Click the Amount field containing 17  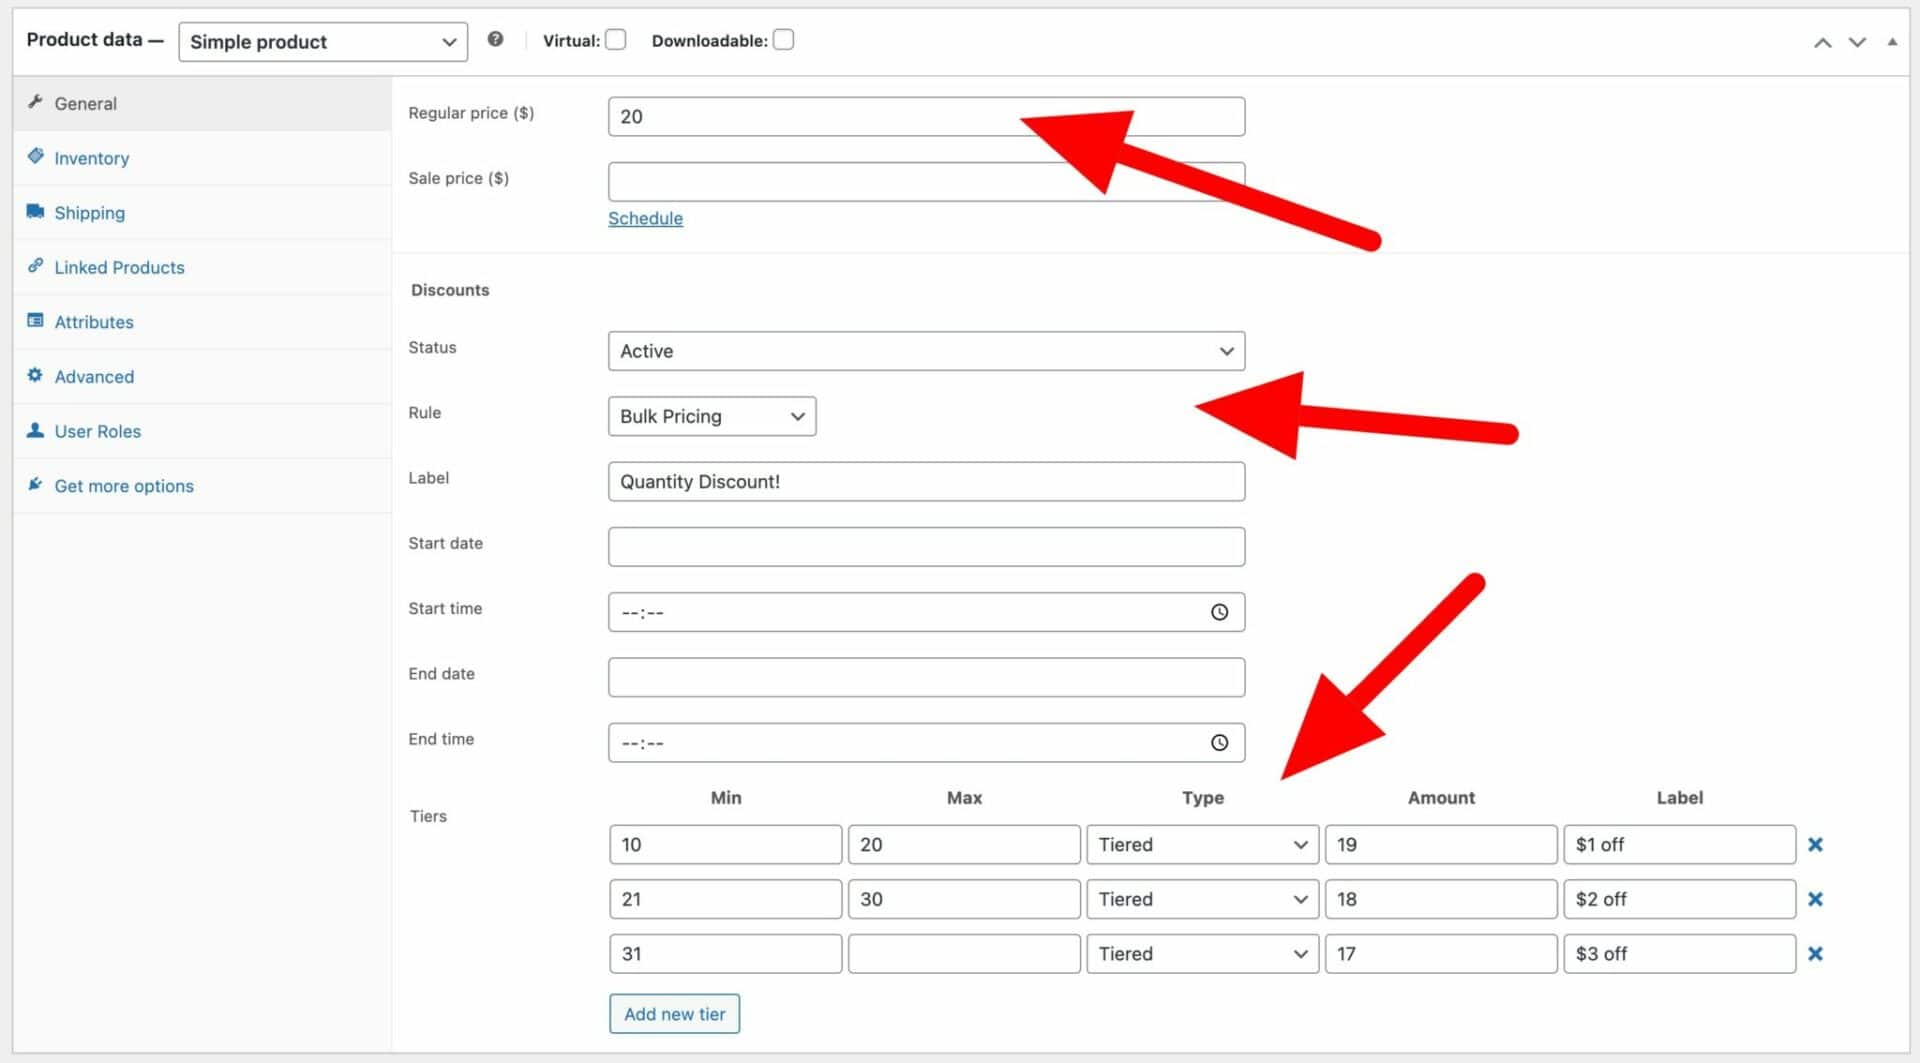pos(1441,954)
